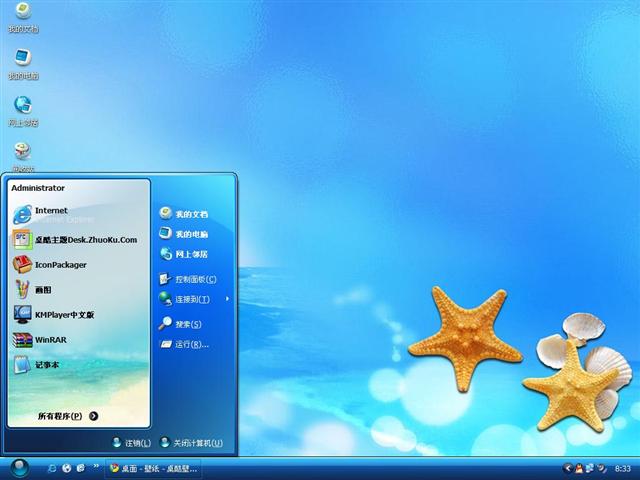This screenshot has width=640, height=480.
Task: Switch to 桌面 - 壁纸 taskbar window
Action: point(153,469)
